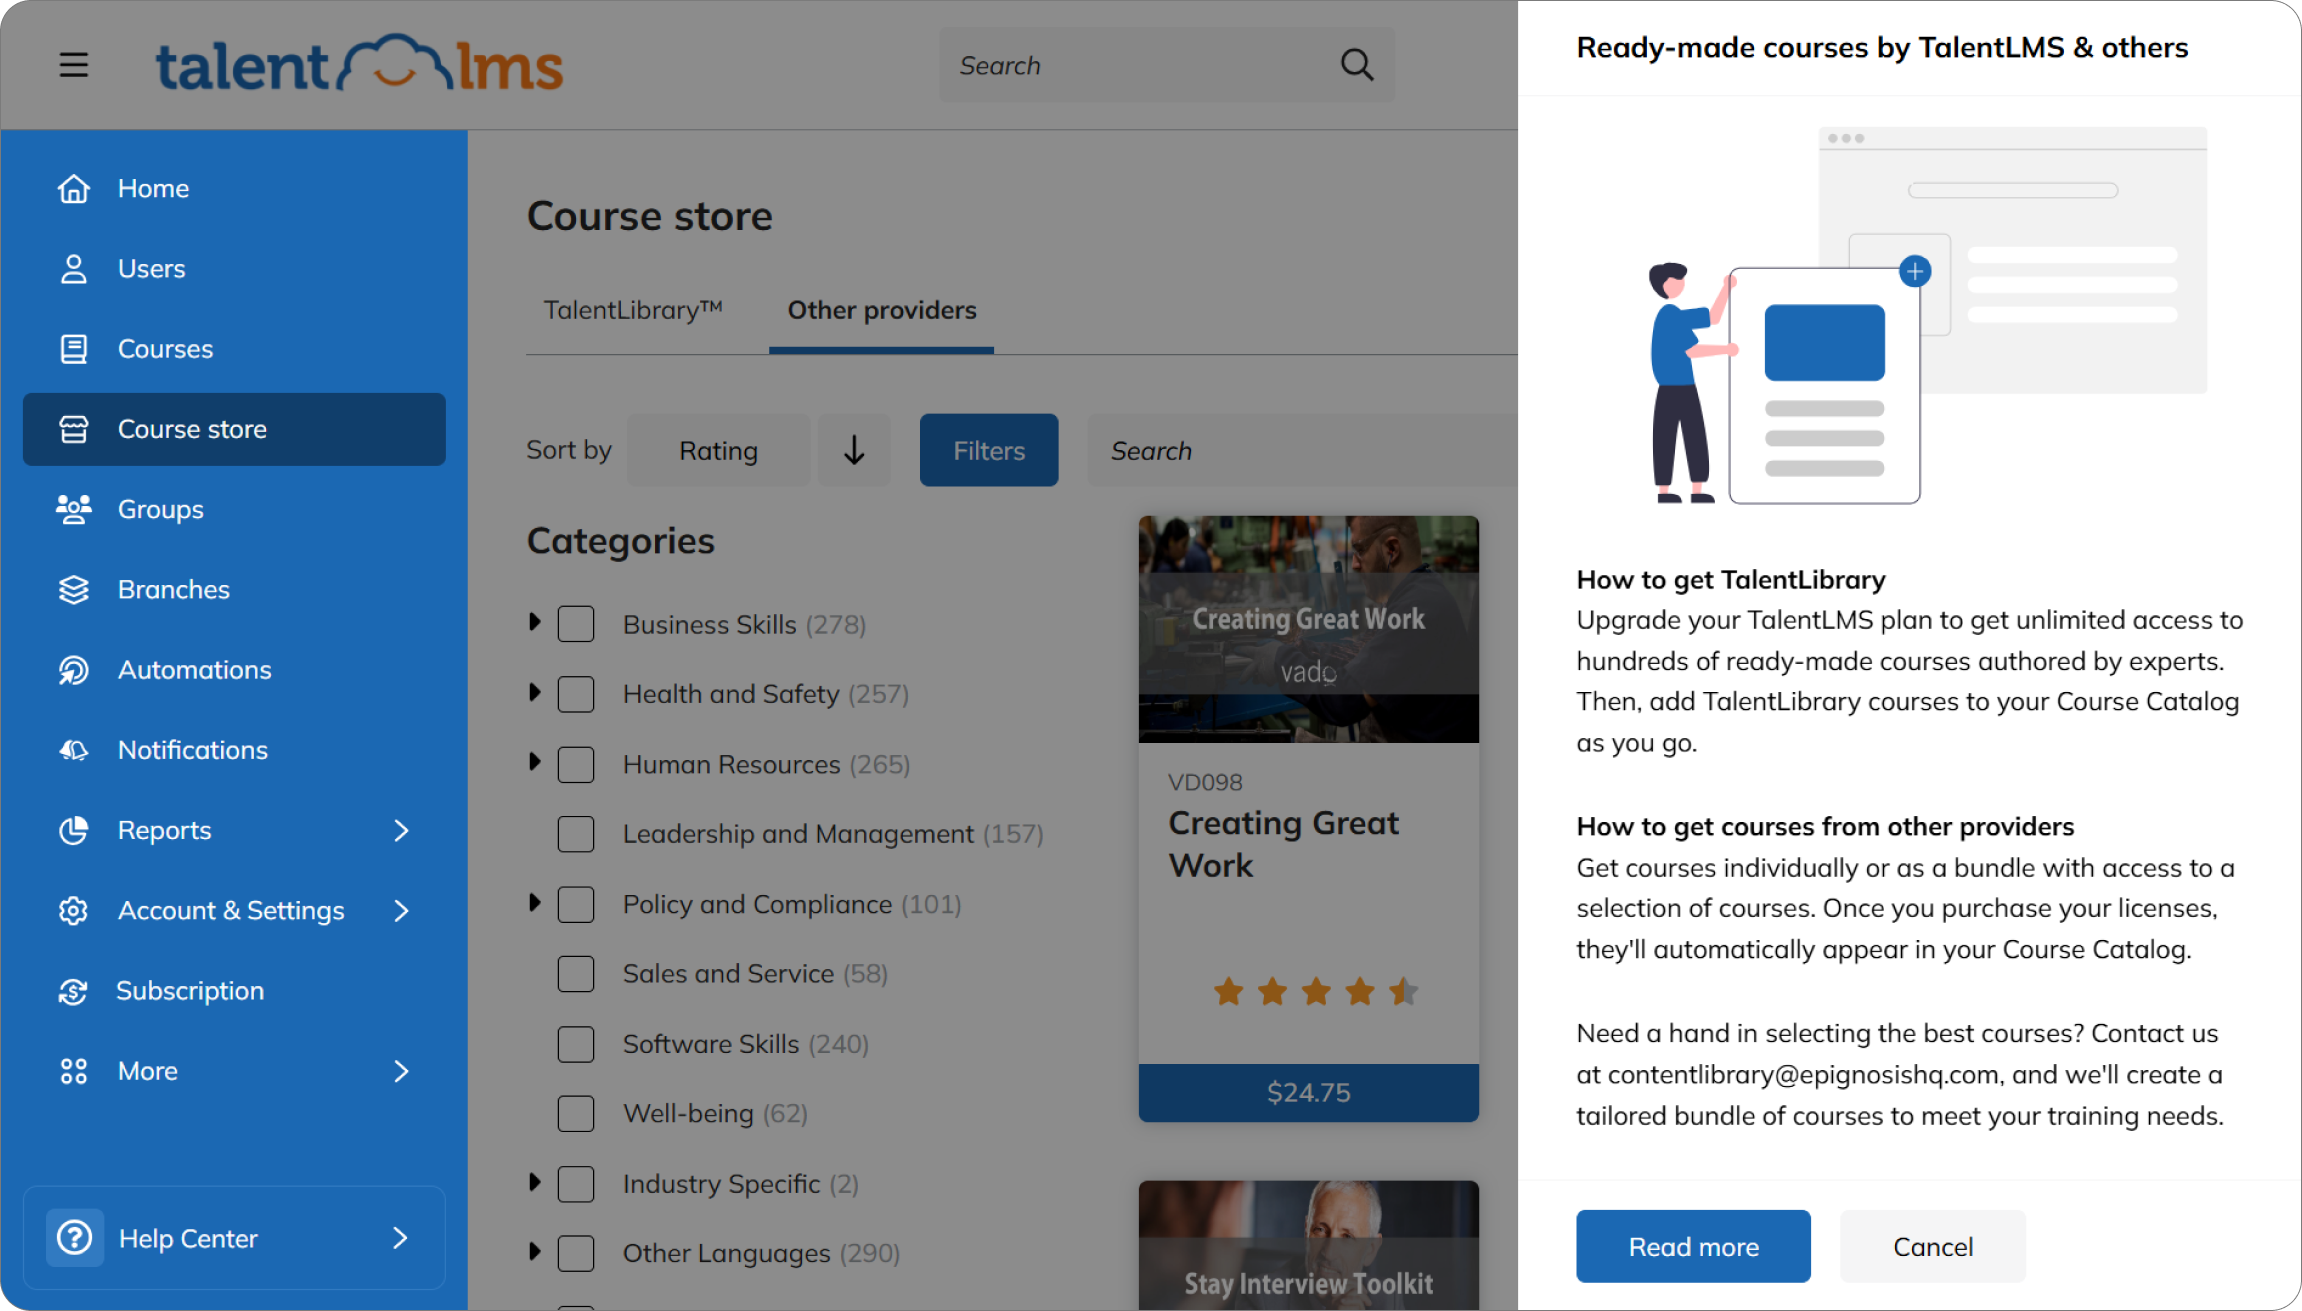2302x1311 pixels.
Task: Check the Well-being checkbox
Action: tap(576, 1113)
